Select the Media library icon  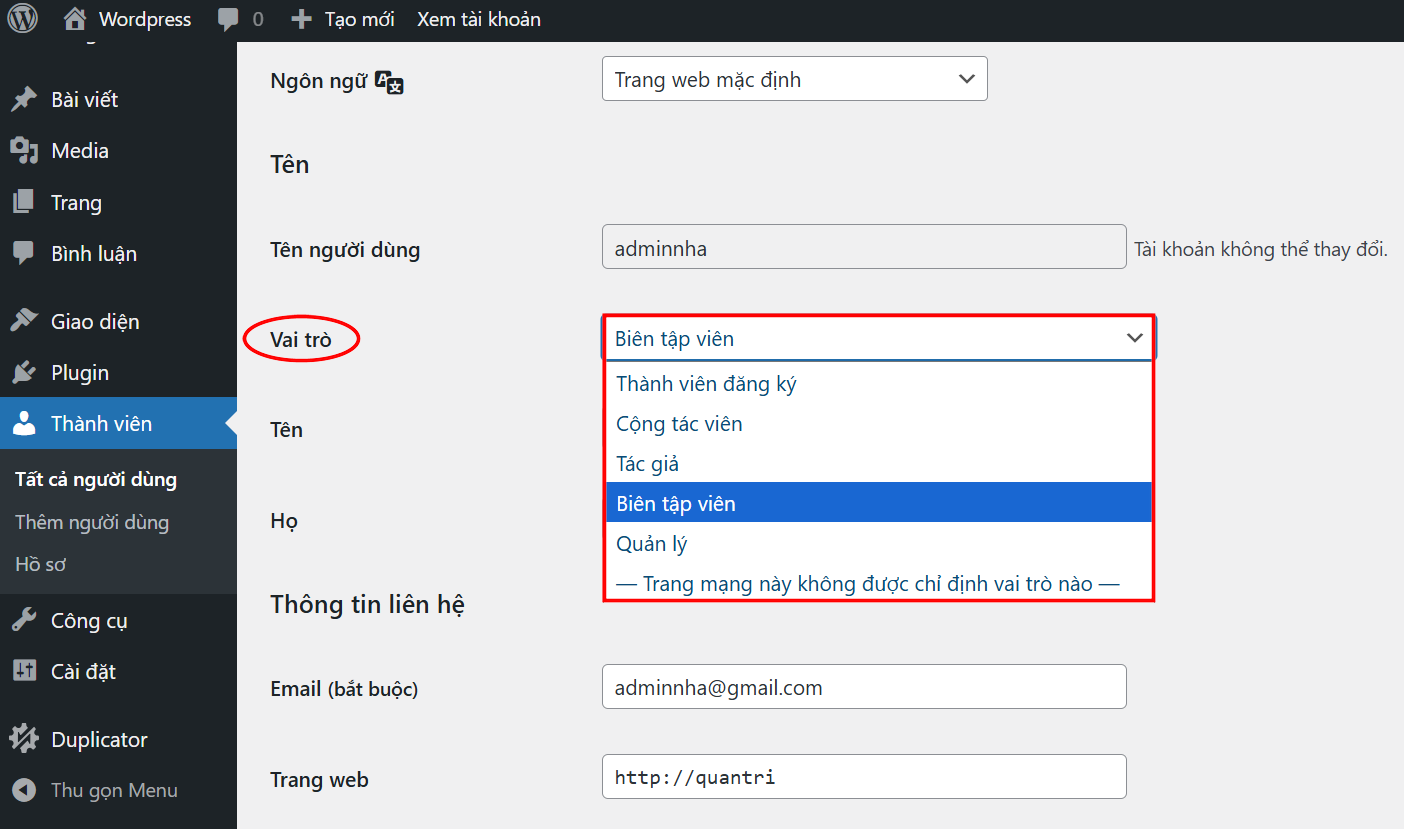(27, 150)
